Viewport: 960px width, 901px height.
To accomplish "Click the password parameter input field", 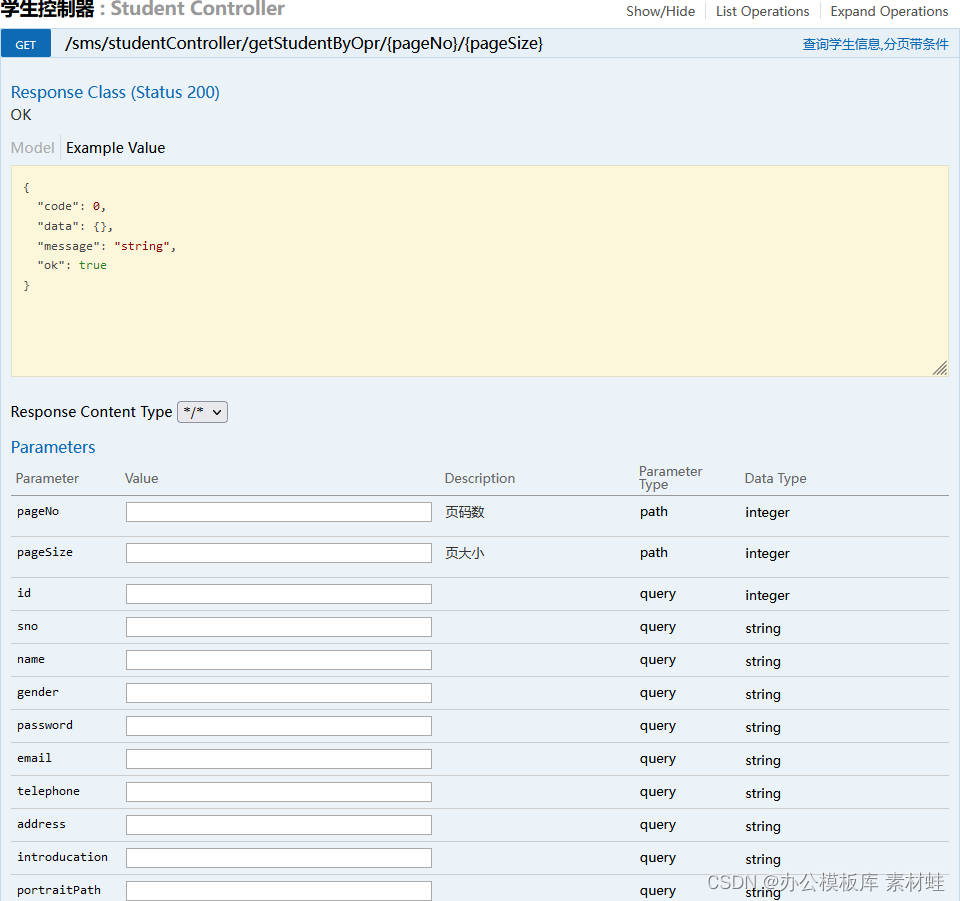I will coord(278,726).
